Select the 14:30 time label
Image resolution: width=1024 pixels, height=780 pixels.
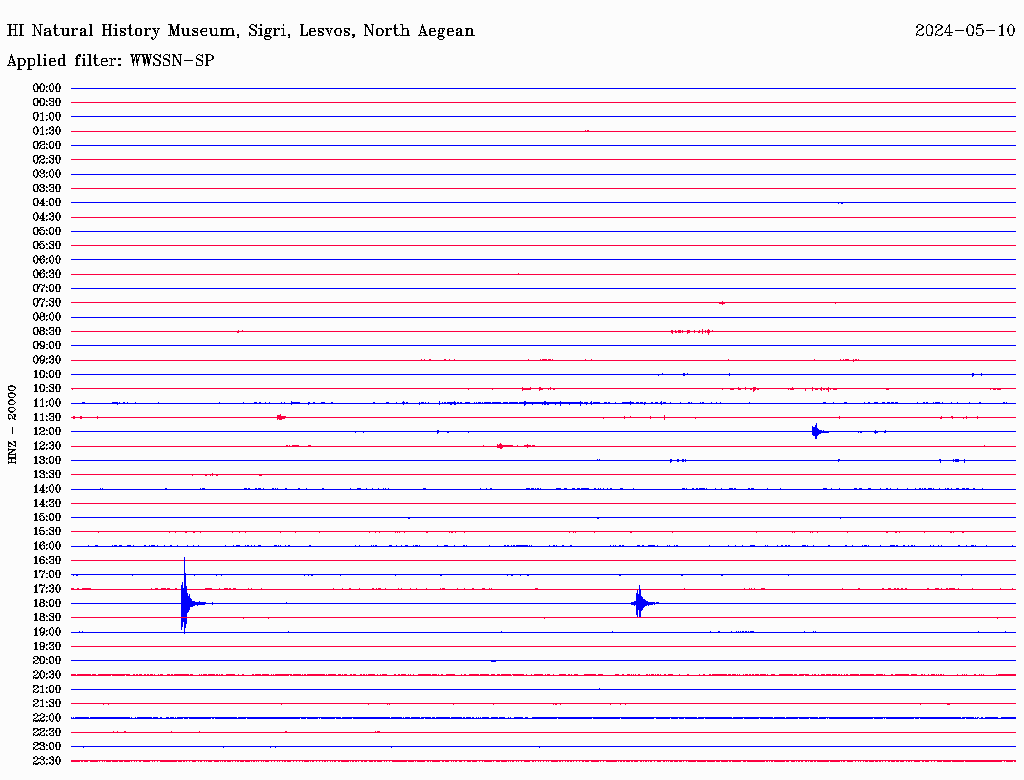click(47, 504)
